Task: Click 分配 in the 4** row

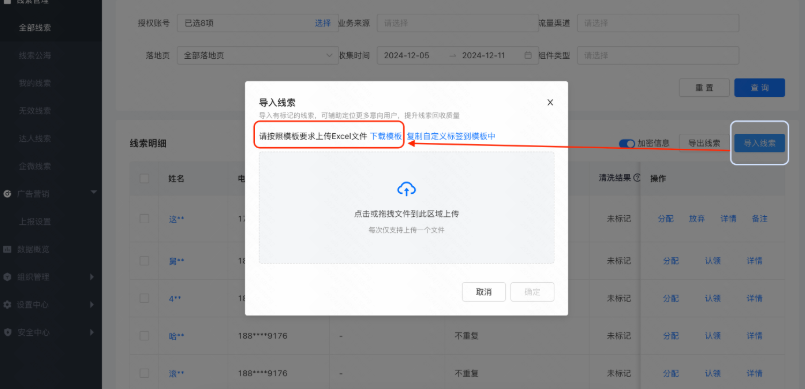Action: 670,298
